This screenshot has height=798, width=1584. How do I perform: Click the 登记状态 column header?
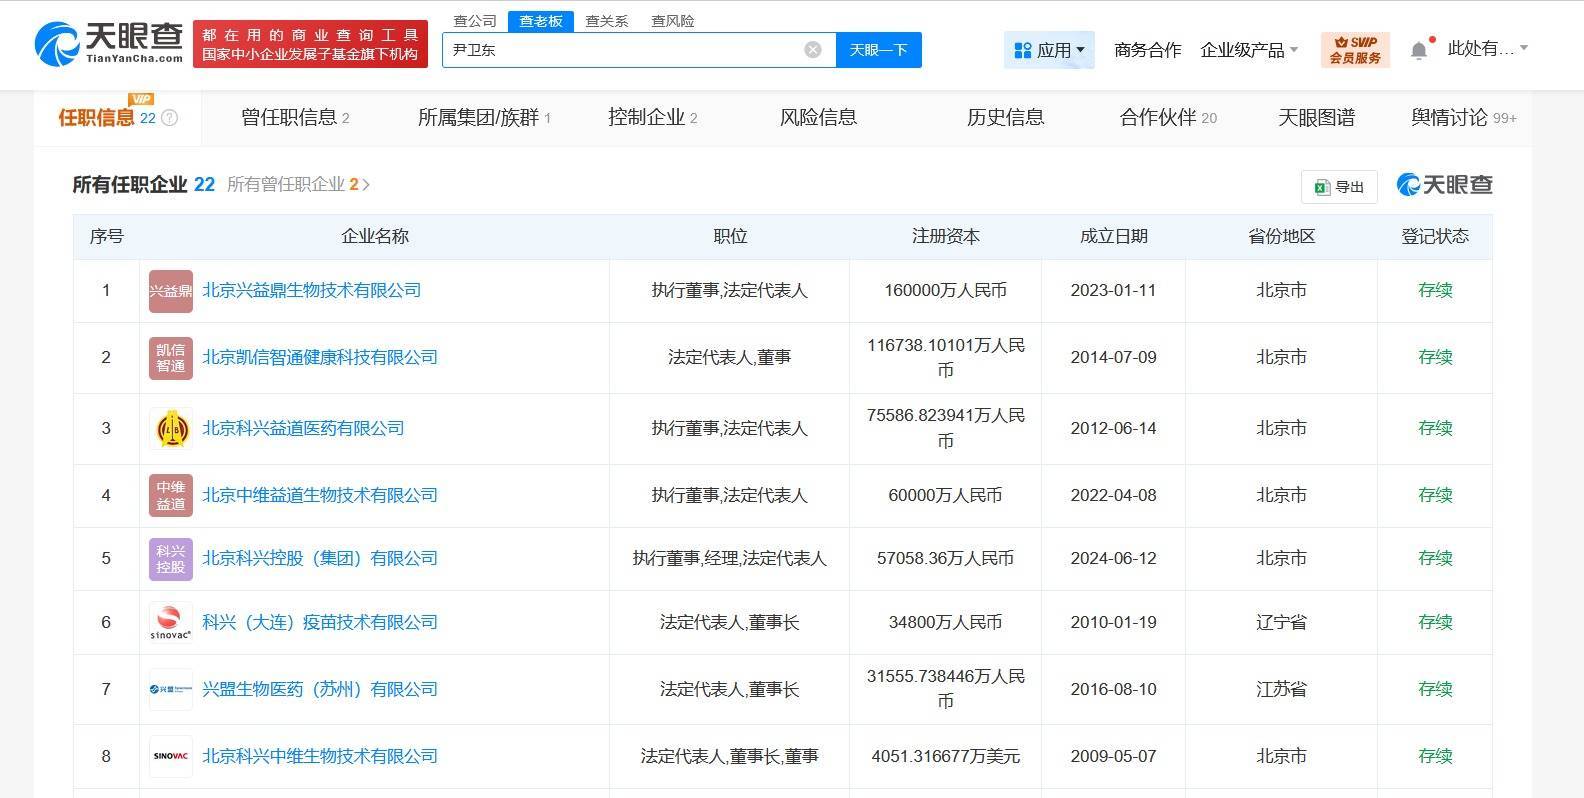1435,237
